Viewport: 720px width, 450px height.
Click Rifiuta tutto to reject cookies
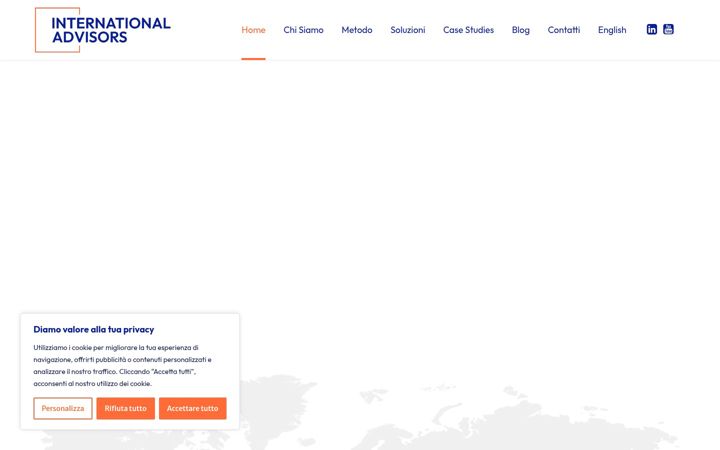[x=125, y=408]
